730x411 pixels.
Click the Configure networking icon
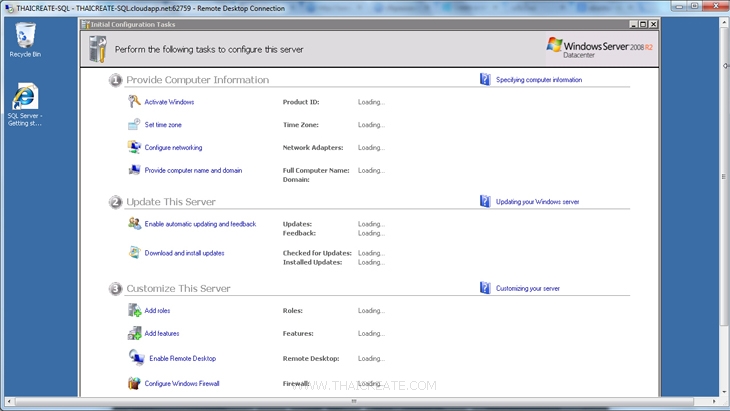coord(134,147)
